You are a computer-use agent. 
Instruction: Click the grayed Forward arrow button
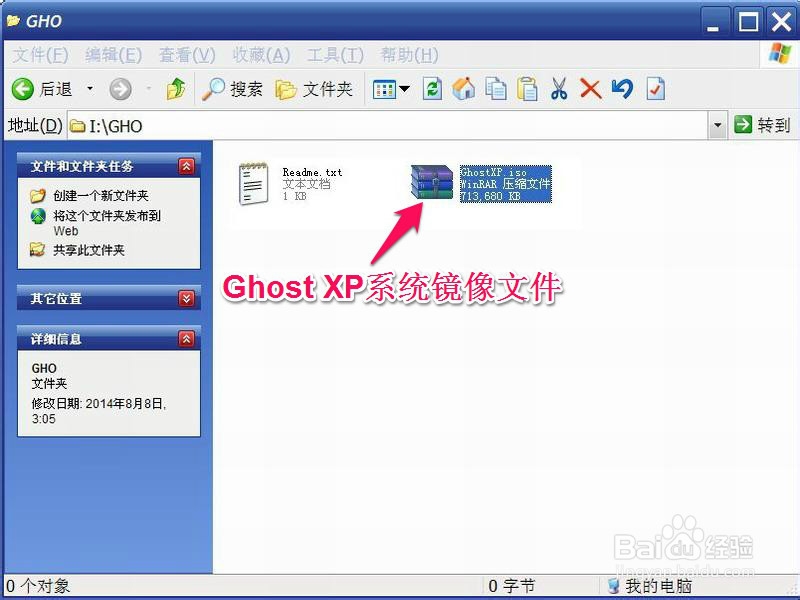coord(120,89)
